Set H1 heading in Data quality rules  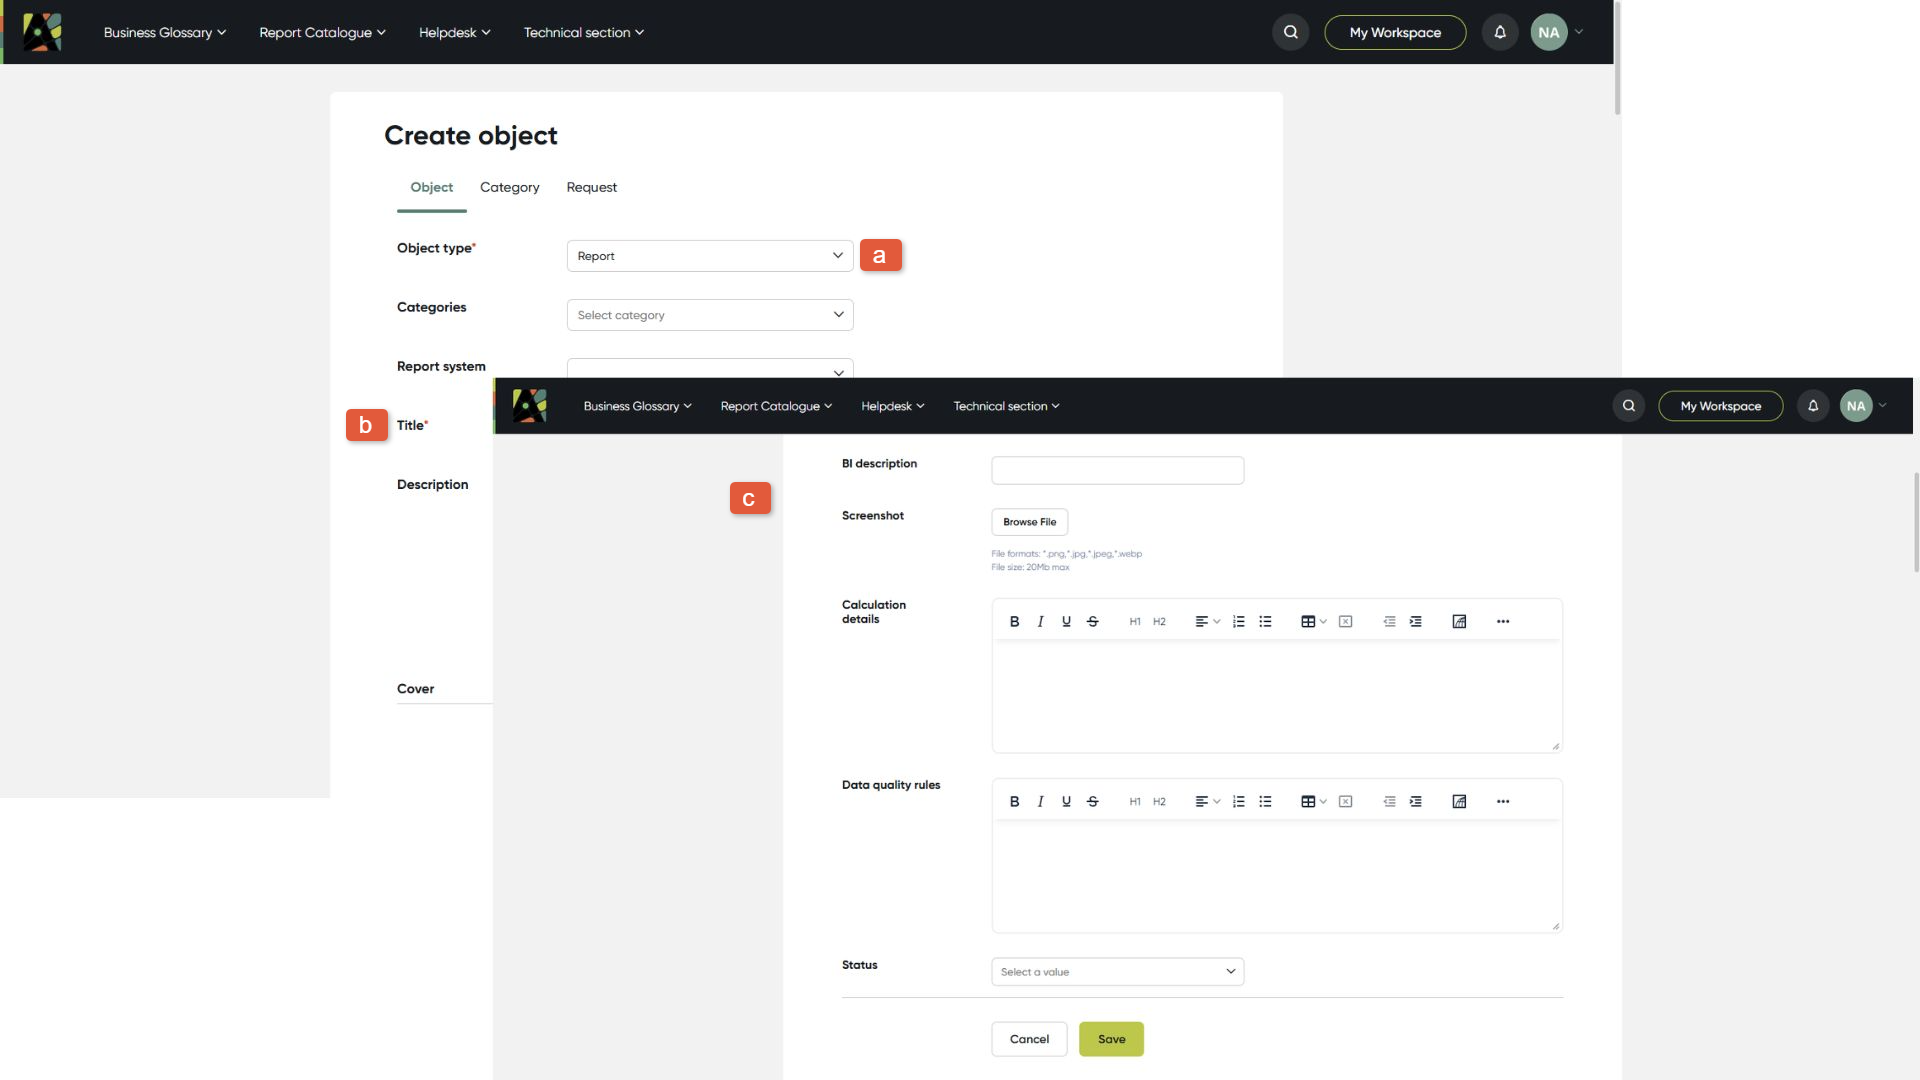pos(1135,801)
